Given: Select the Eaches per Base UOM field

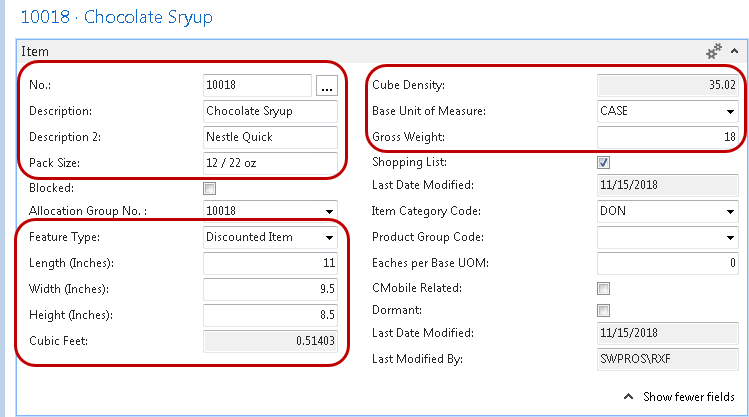Looking at the screenshot, I should click(x=668, y=263).
